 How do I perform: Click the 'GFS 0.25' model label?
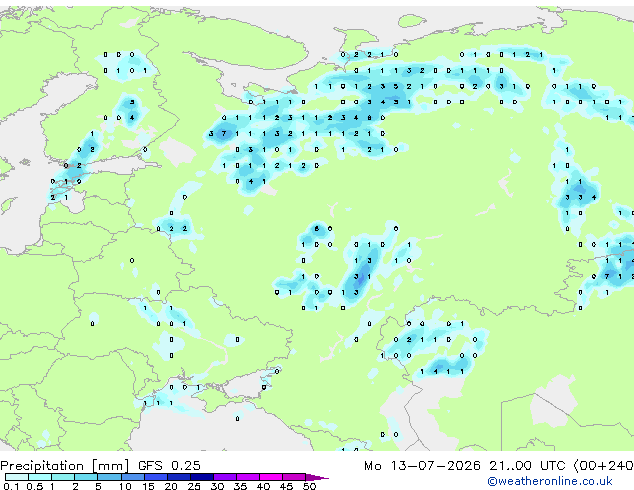pyautogui.click(x=169, y=466)
